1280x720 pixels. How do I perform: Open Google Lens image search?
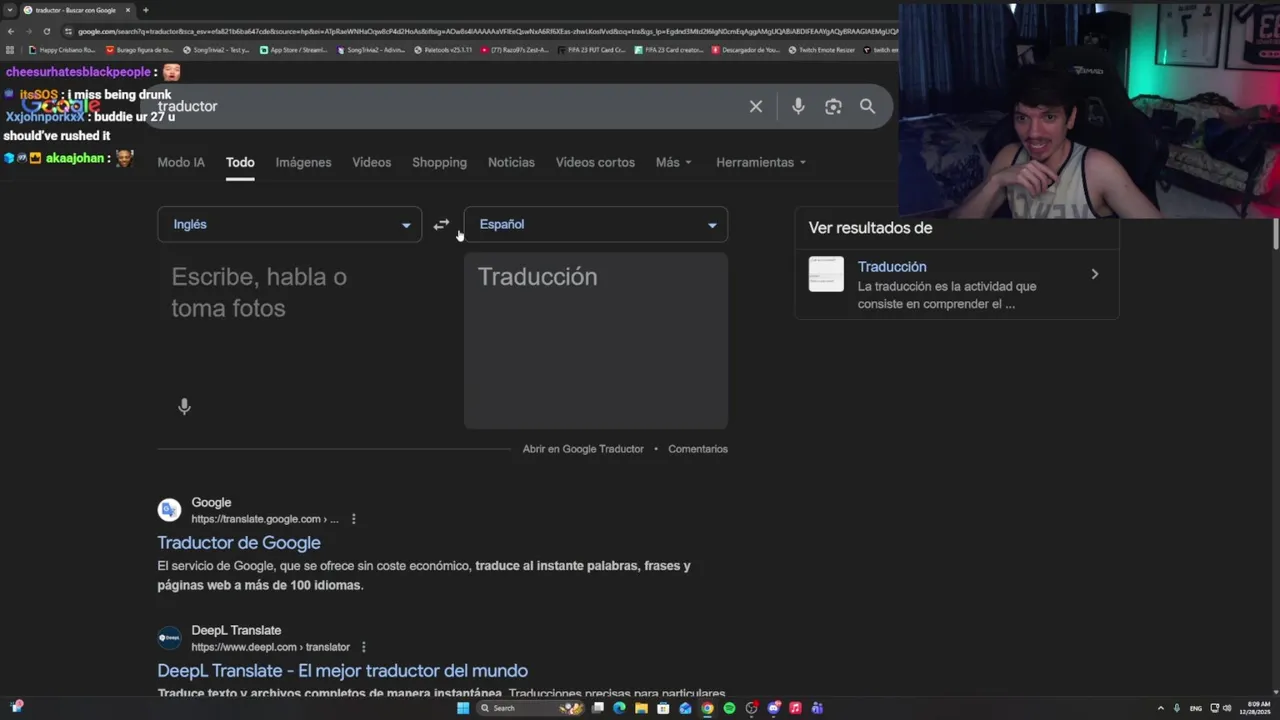(833, 106)
